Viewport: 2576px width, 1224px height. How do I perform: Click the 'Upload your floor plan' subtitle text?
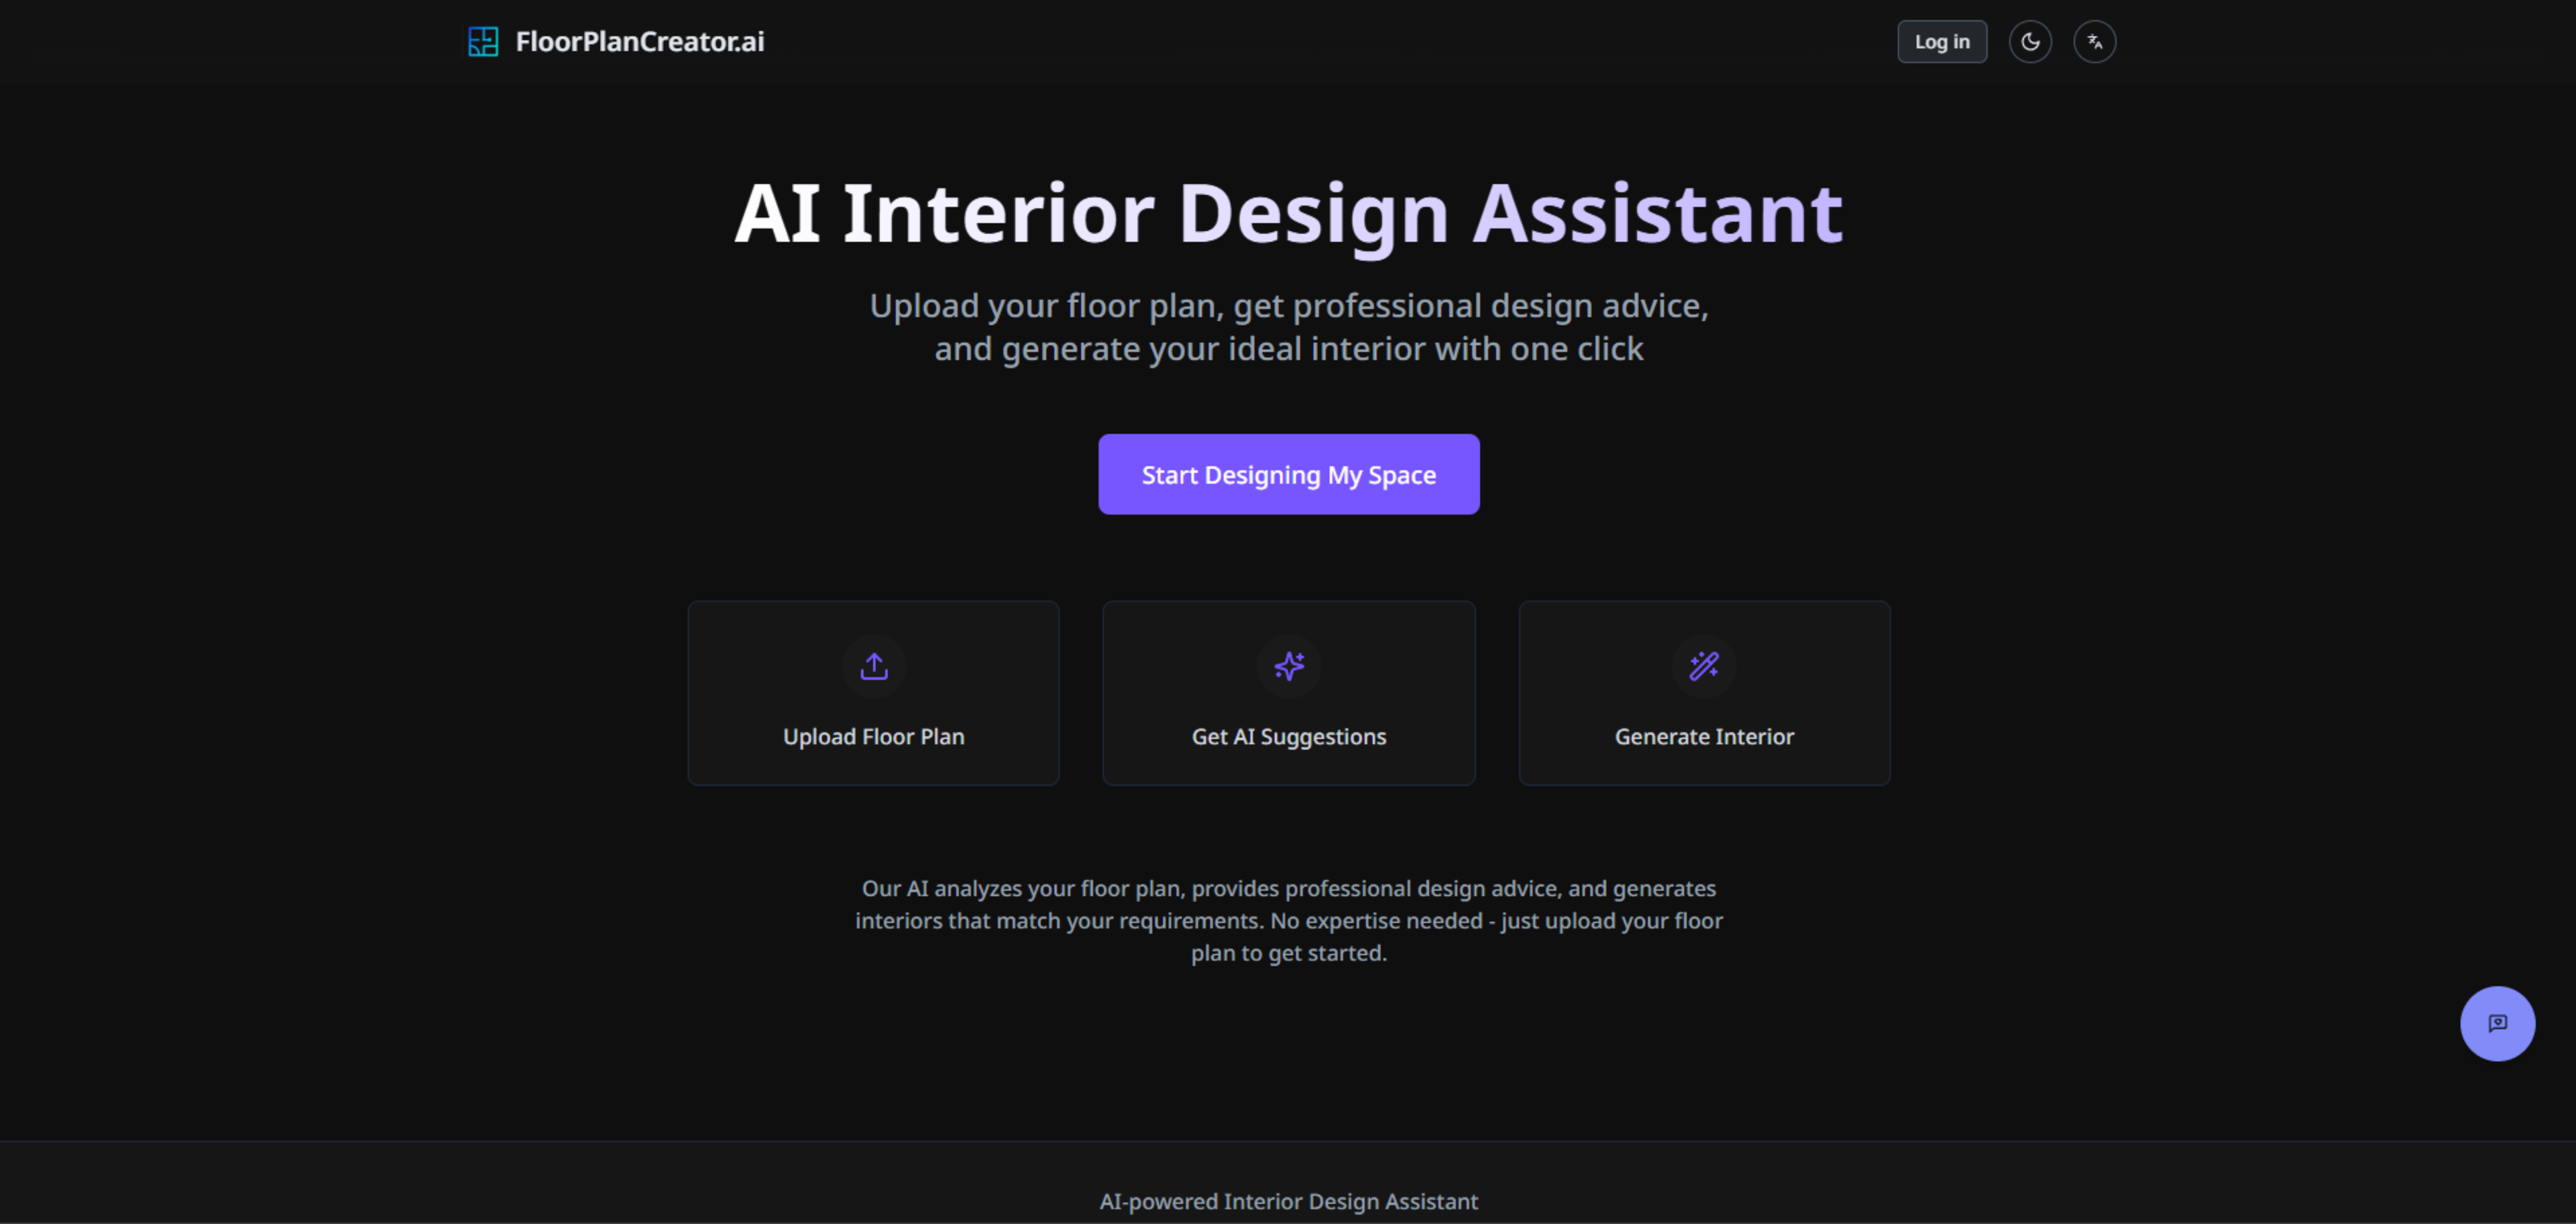click(x=1288, y=306)
